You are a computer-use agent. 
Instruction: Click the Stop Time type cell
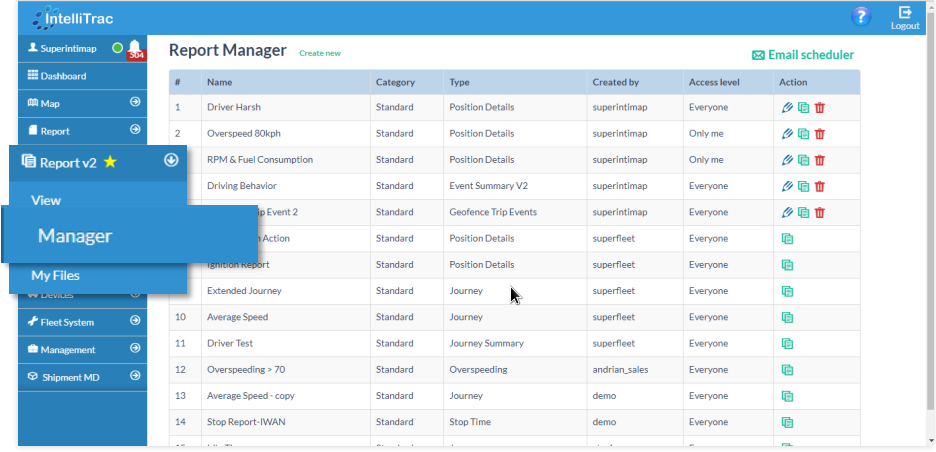[x=515, y=422]
